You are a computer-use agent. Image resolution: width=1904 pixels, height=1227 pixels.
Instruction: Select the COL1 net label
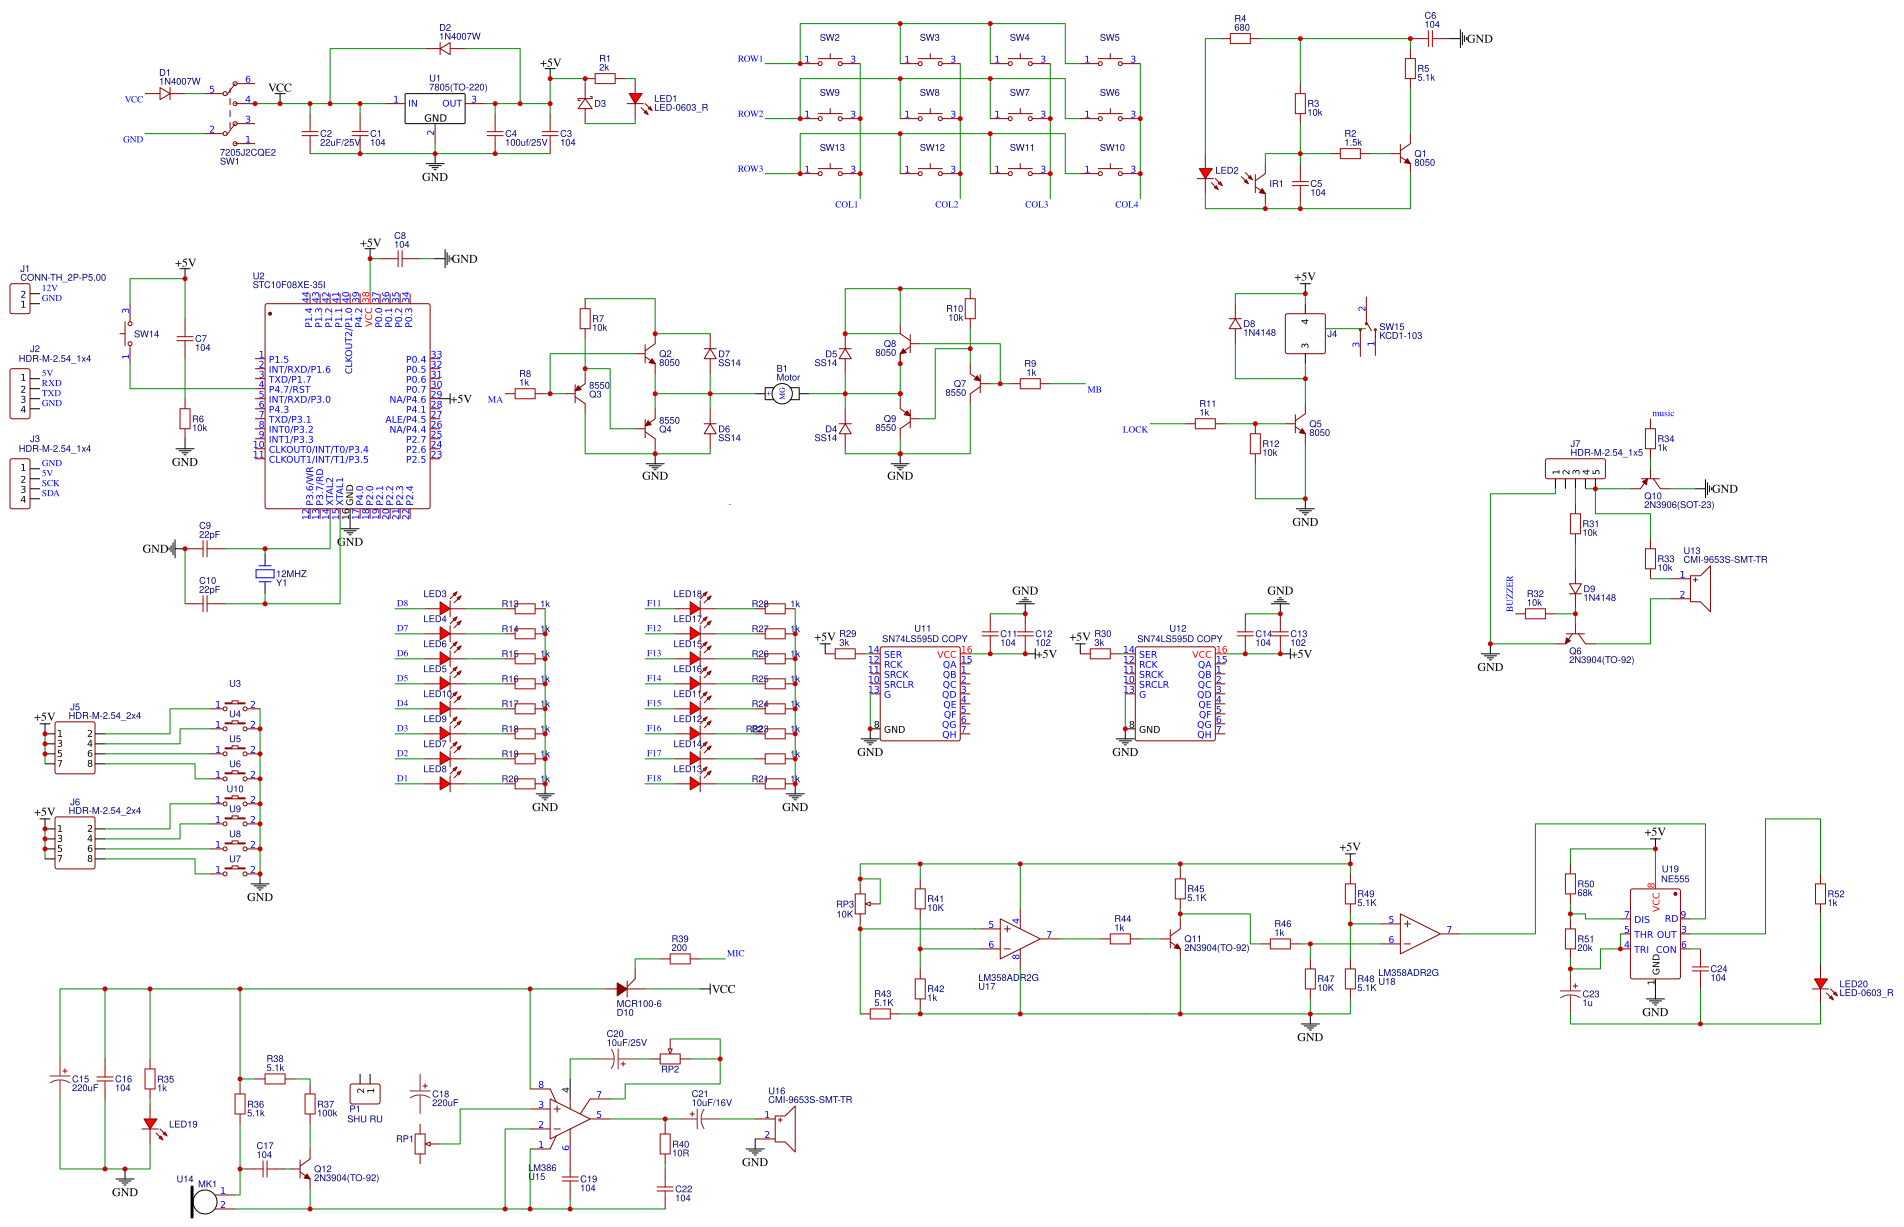(846, 204)
